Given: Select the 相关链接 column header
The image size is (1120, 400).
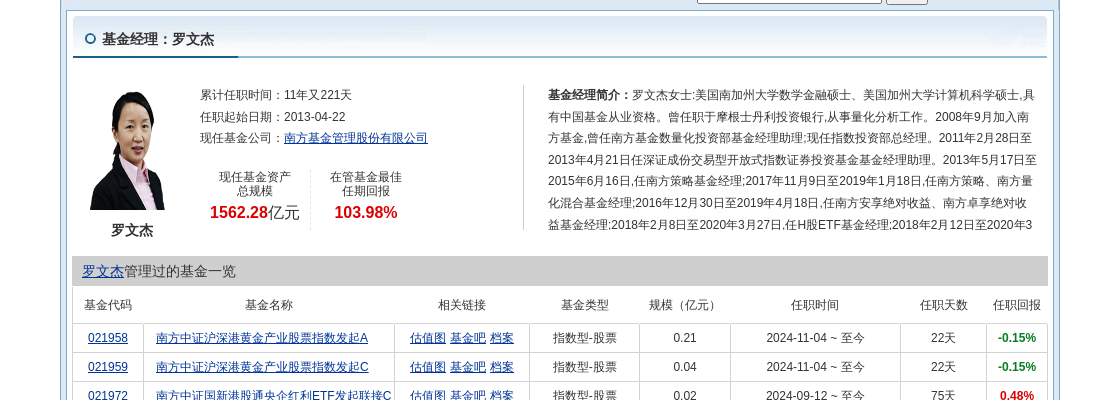Looking at the screenshot, I should pyautogui.click(x=462, y=305).
